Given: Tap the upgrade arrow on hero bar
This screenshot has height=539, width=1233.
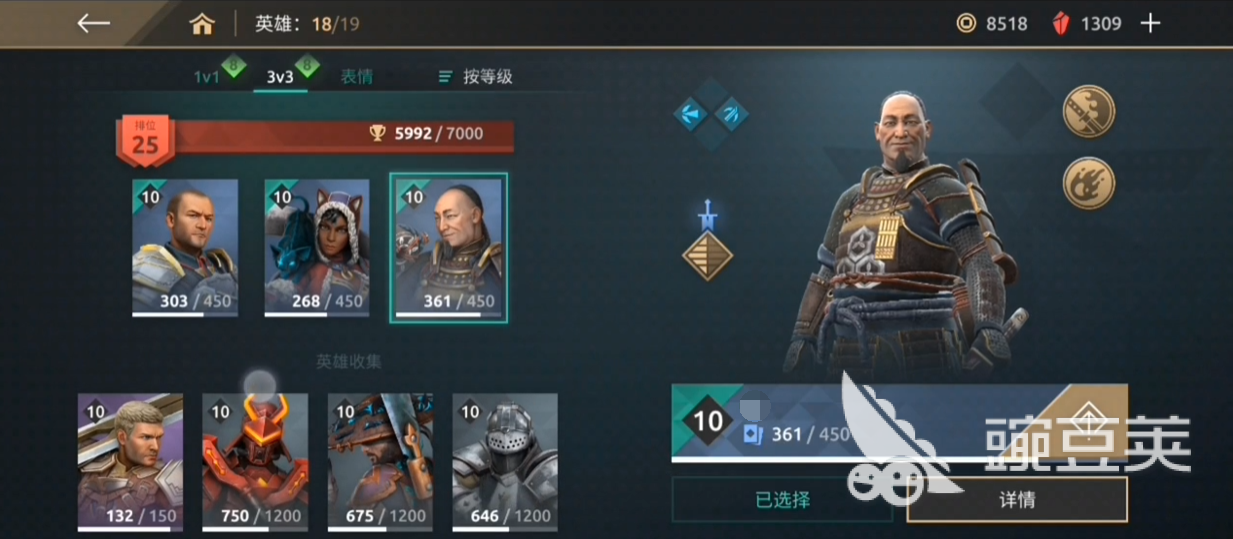Looking at the screenshot, I should point(1089,414).
